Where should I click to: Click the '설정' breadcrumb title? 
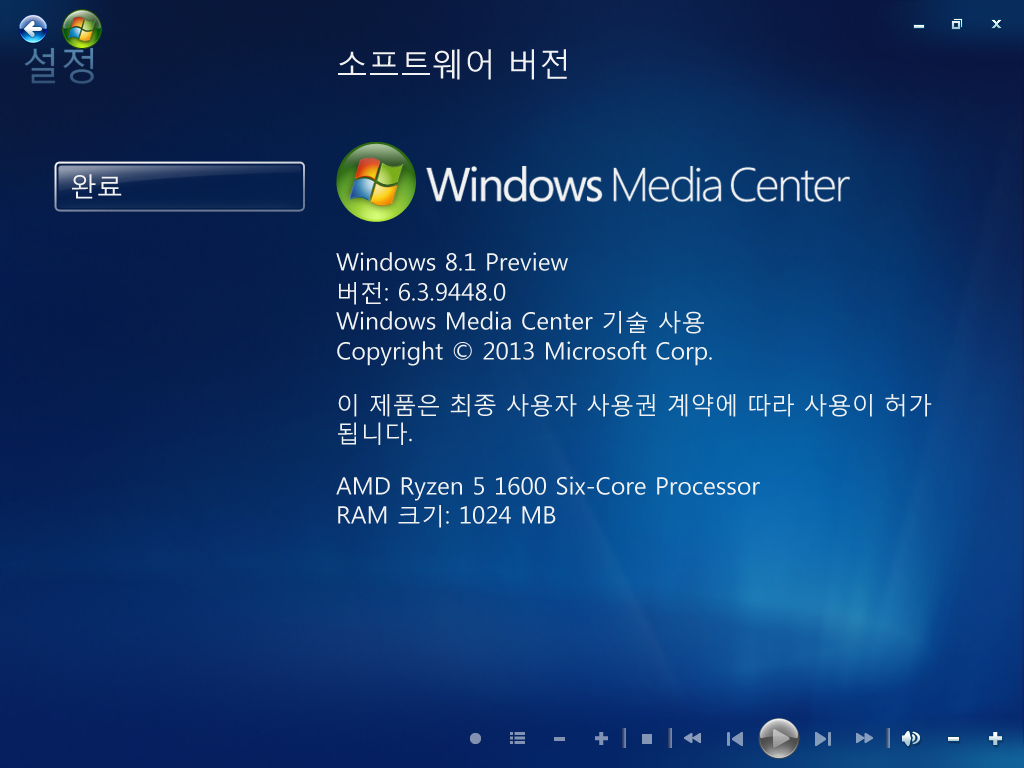pyautogui.click(x=60, y=65)
